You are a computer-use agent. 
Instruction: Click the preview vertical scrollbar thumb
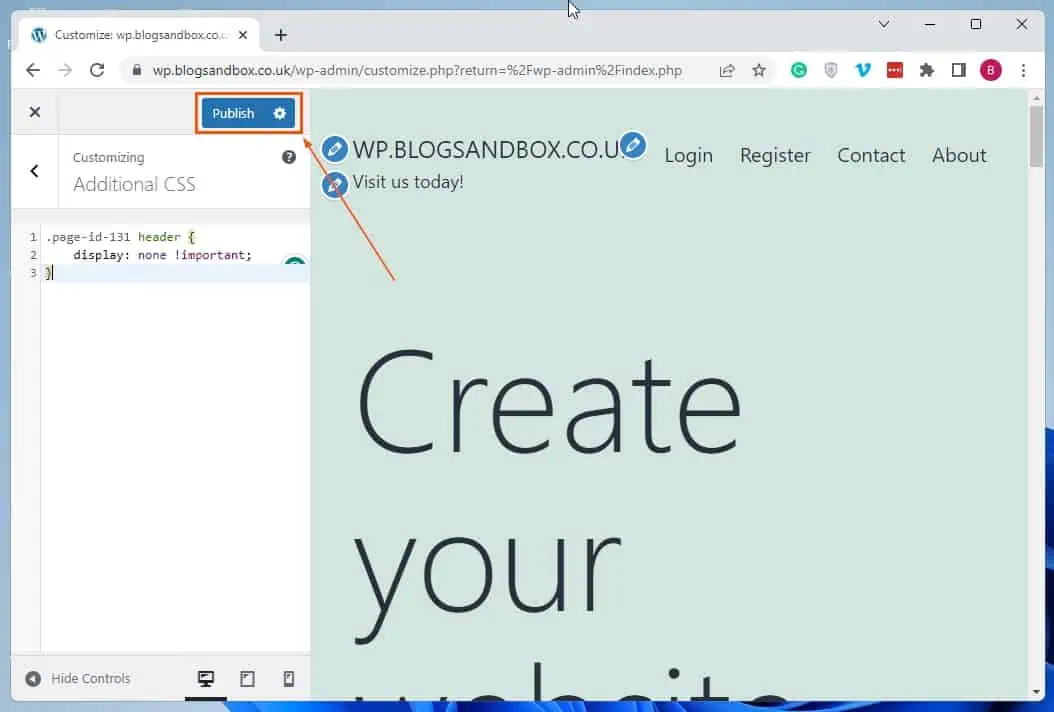1036,136
